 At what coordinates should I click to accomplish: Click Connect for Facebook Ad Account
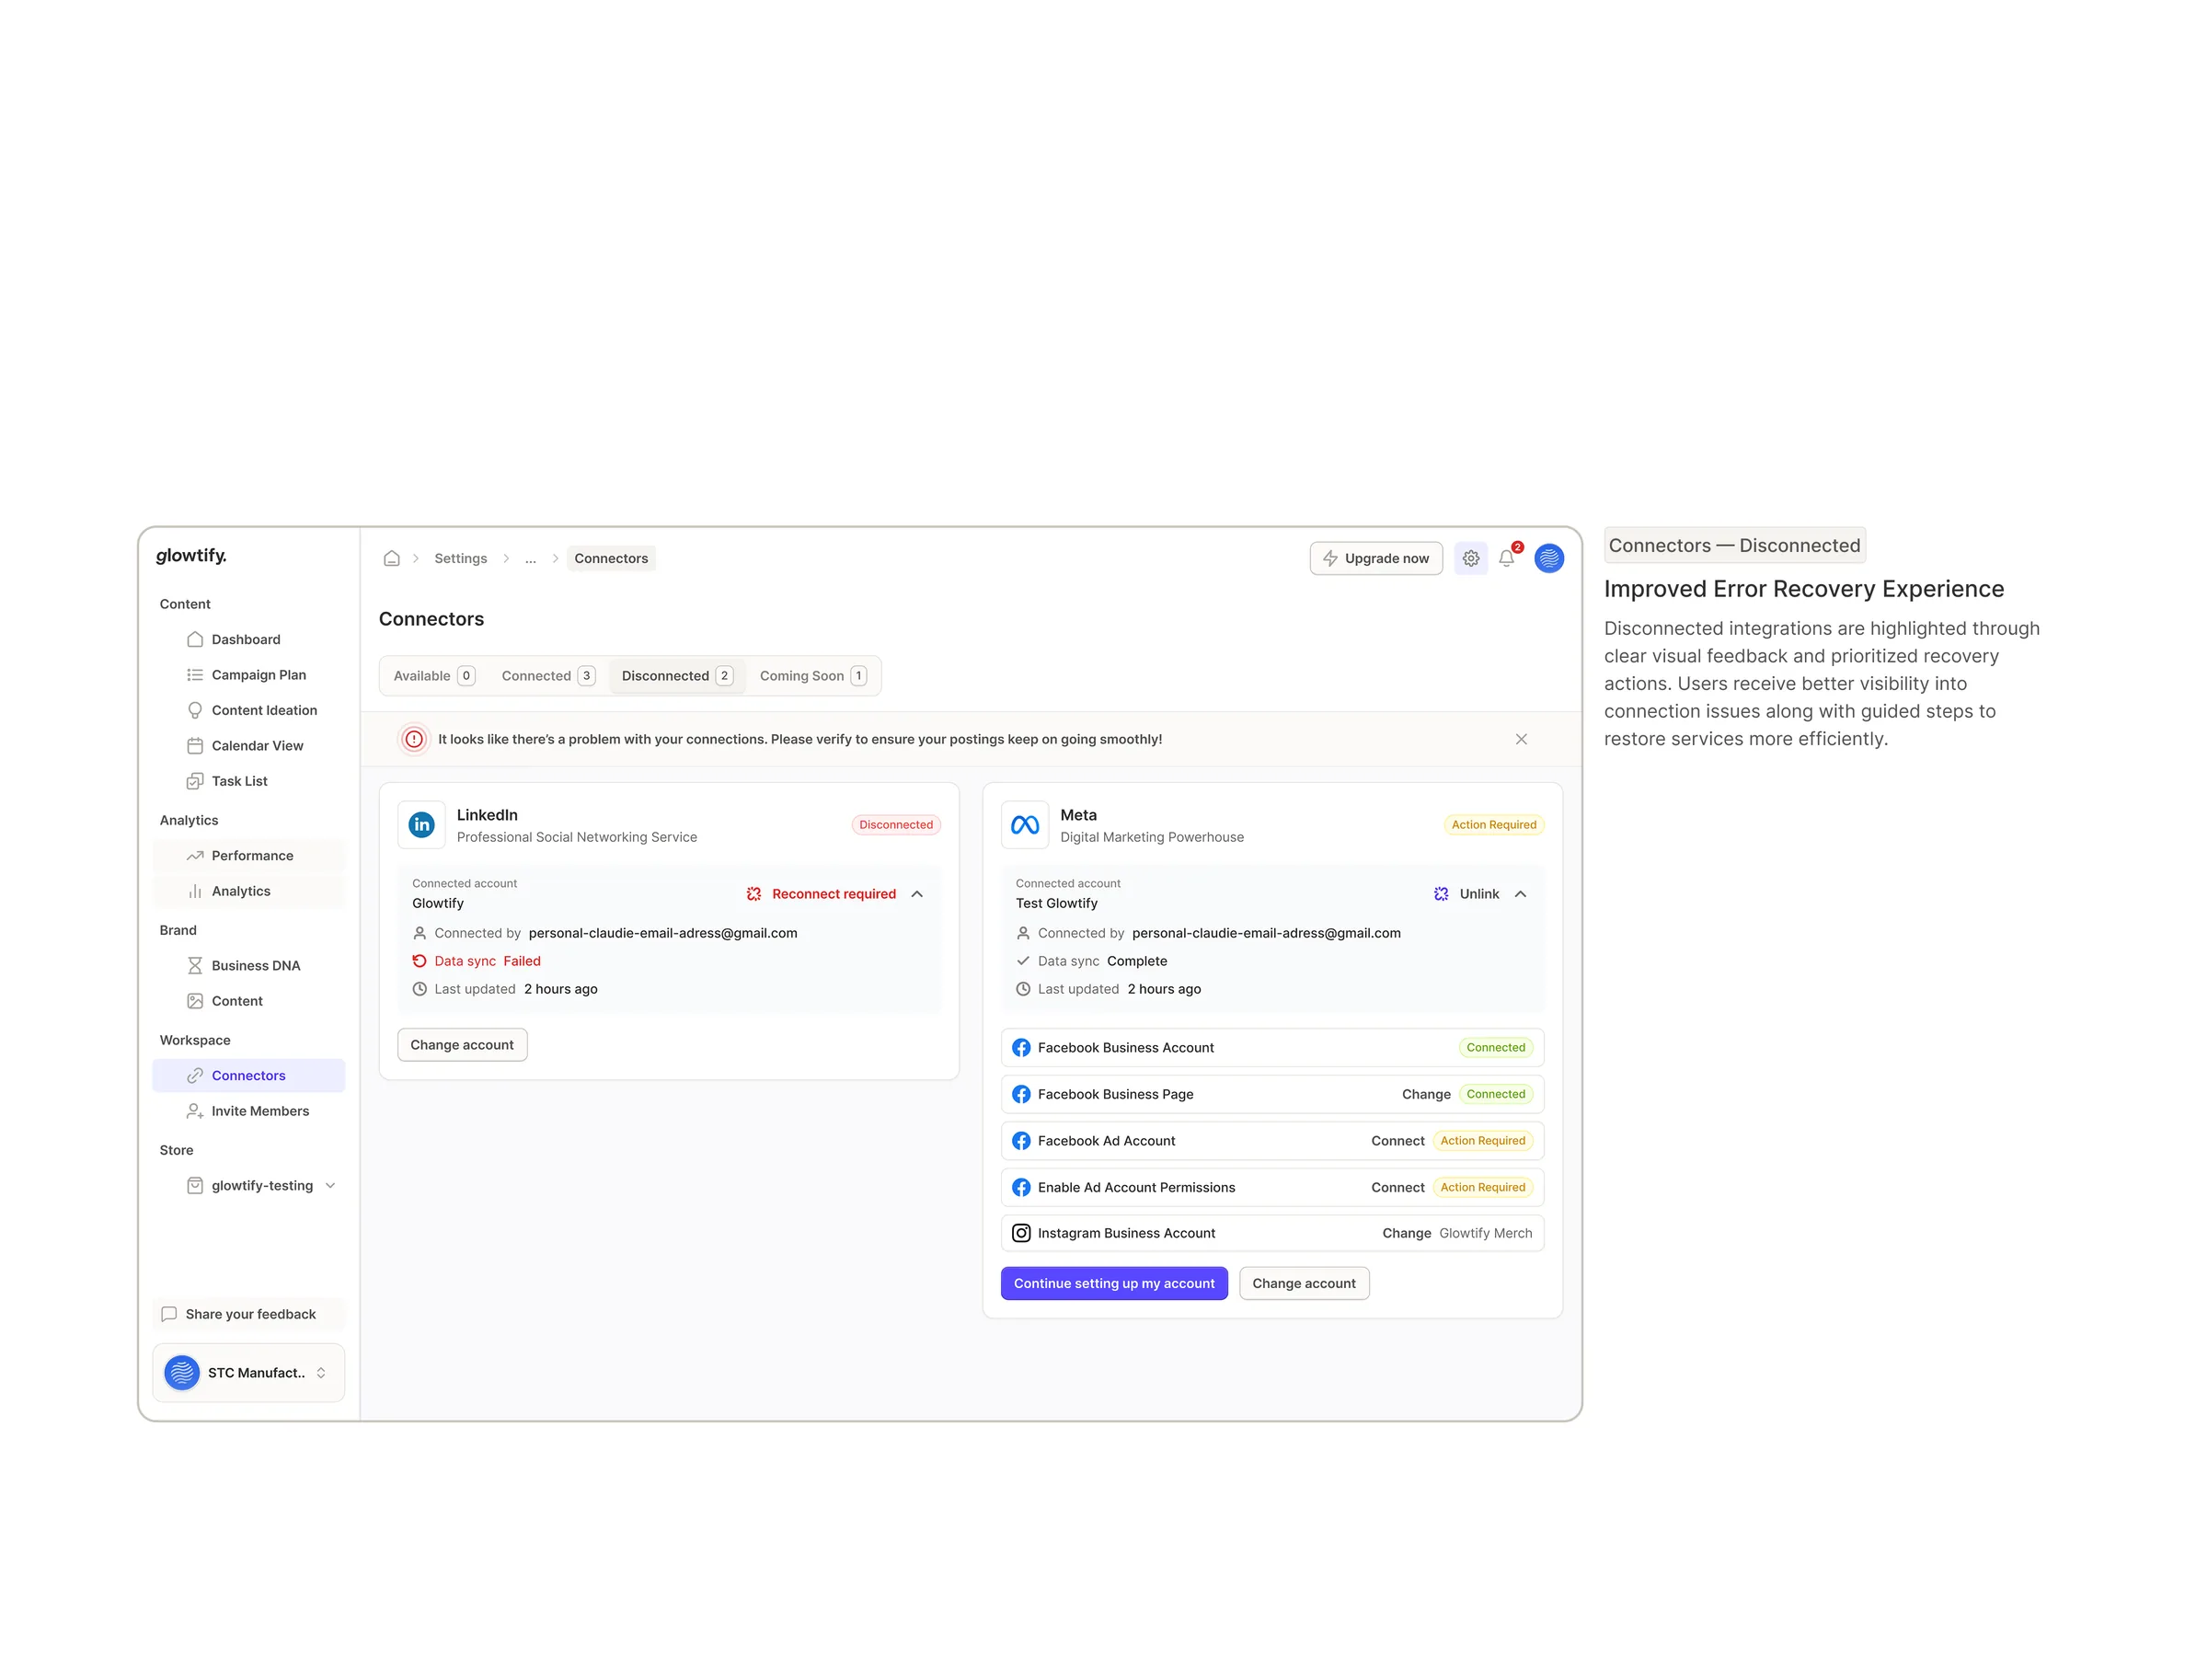(x=1397, y=1141)
